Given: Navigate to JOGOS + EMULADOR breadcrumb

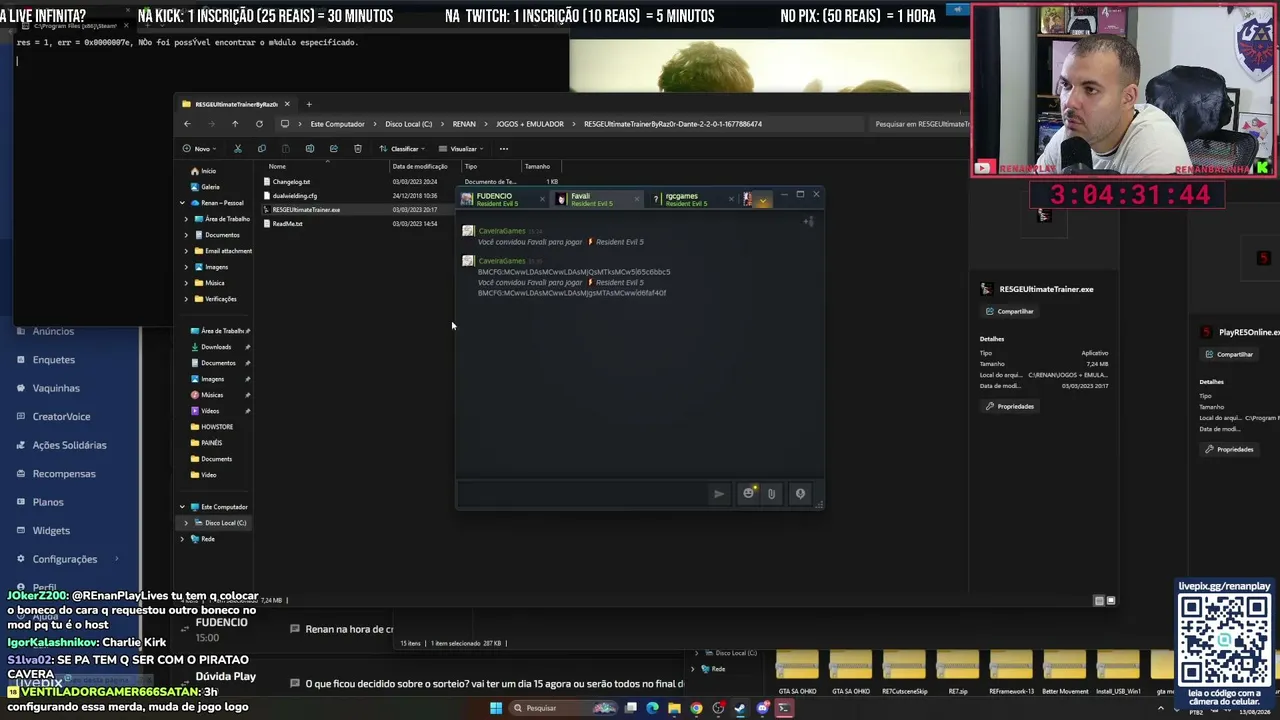Looking at the screenshot, I should (530, 124).
